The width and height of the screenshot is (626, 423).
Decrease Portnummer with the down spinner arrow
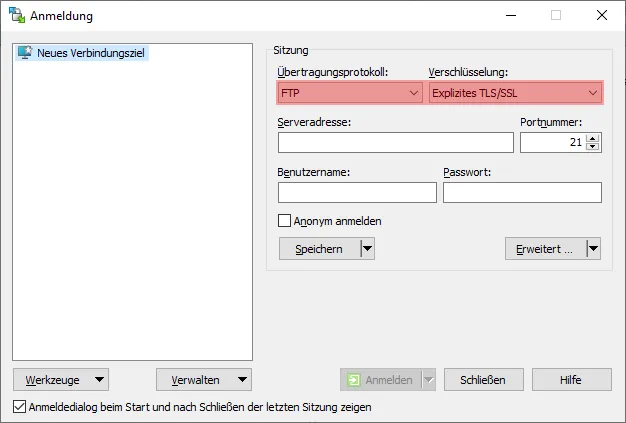593,146
